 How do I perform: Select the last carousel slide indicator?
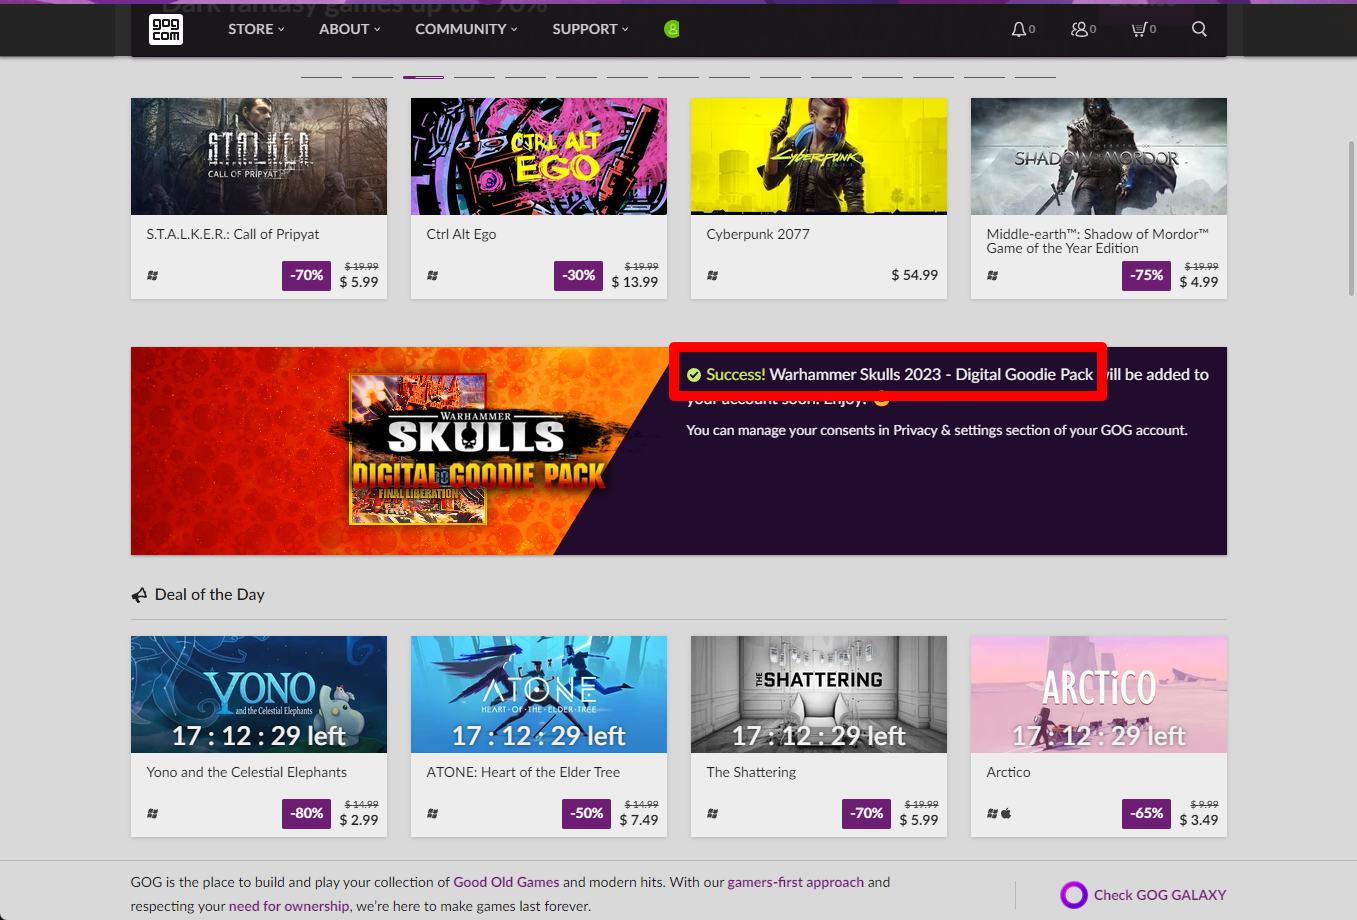(x=1036, y=76)
